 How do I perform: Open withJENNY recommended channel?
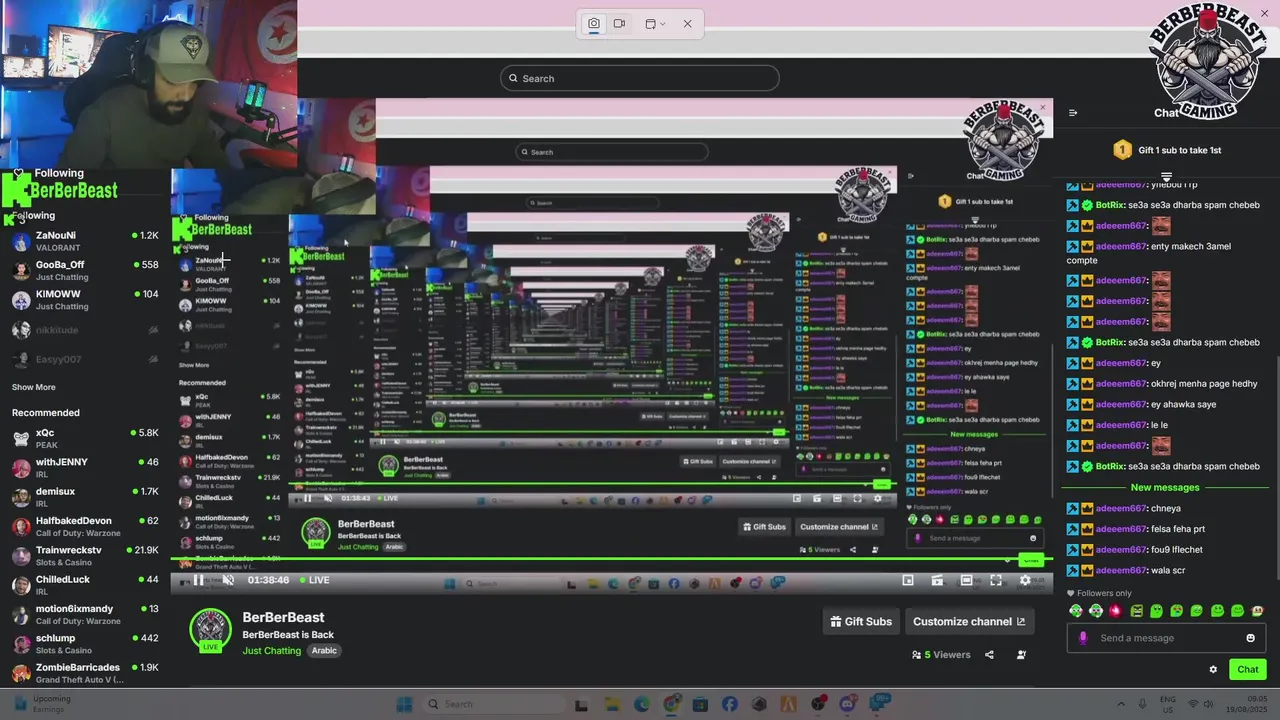[x=84, y=468]
